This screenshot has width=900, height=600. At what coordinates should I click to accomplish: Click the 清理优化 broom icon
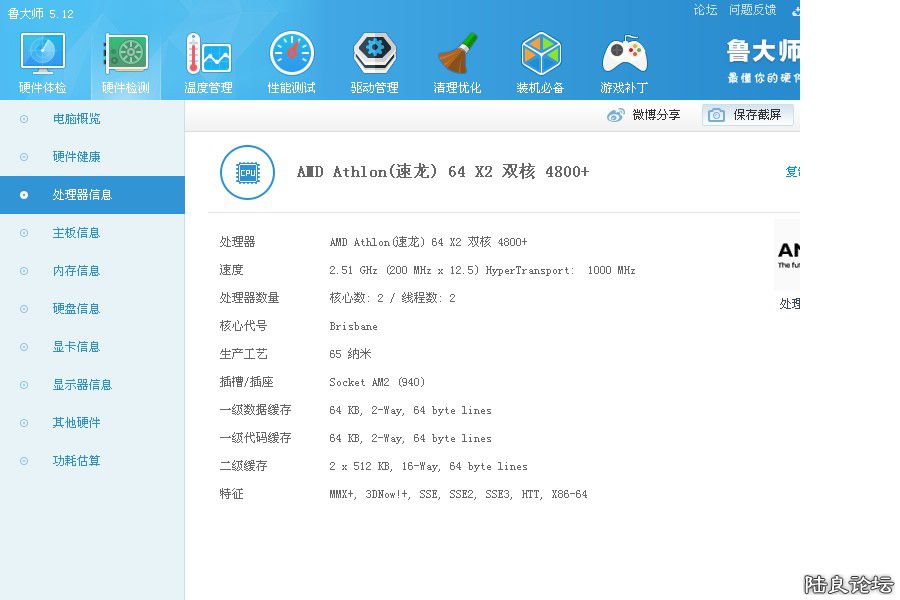457,62
